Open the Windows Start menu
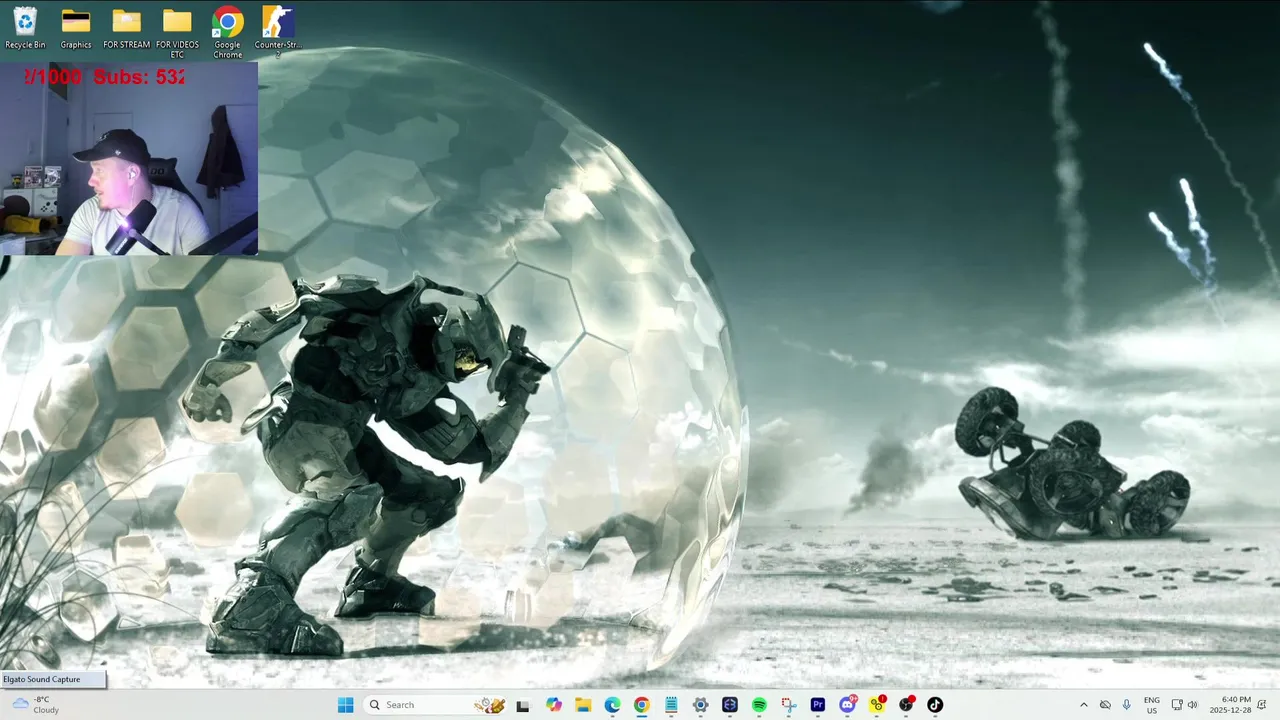Image resolution: width=1280 pixels, height=720 pixels. point(345,705)
